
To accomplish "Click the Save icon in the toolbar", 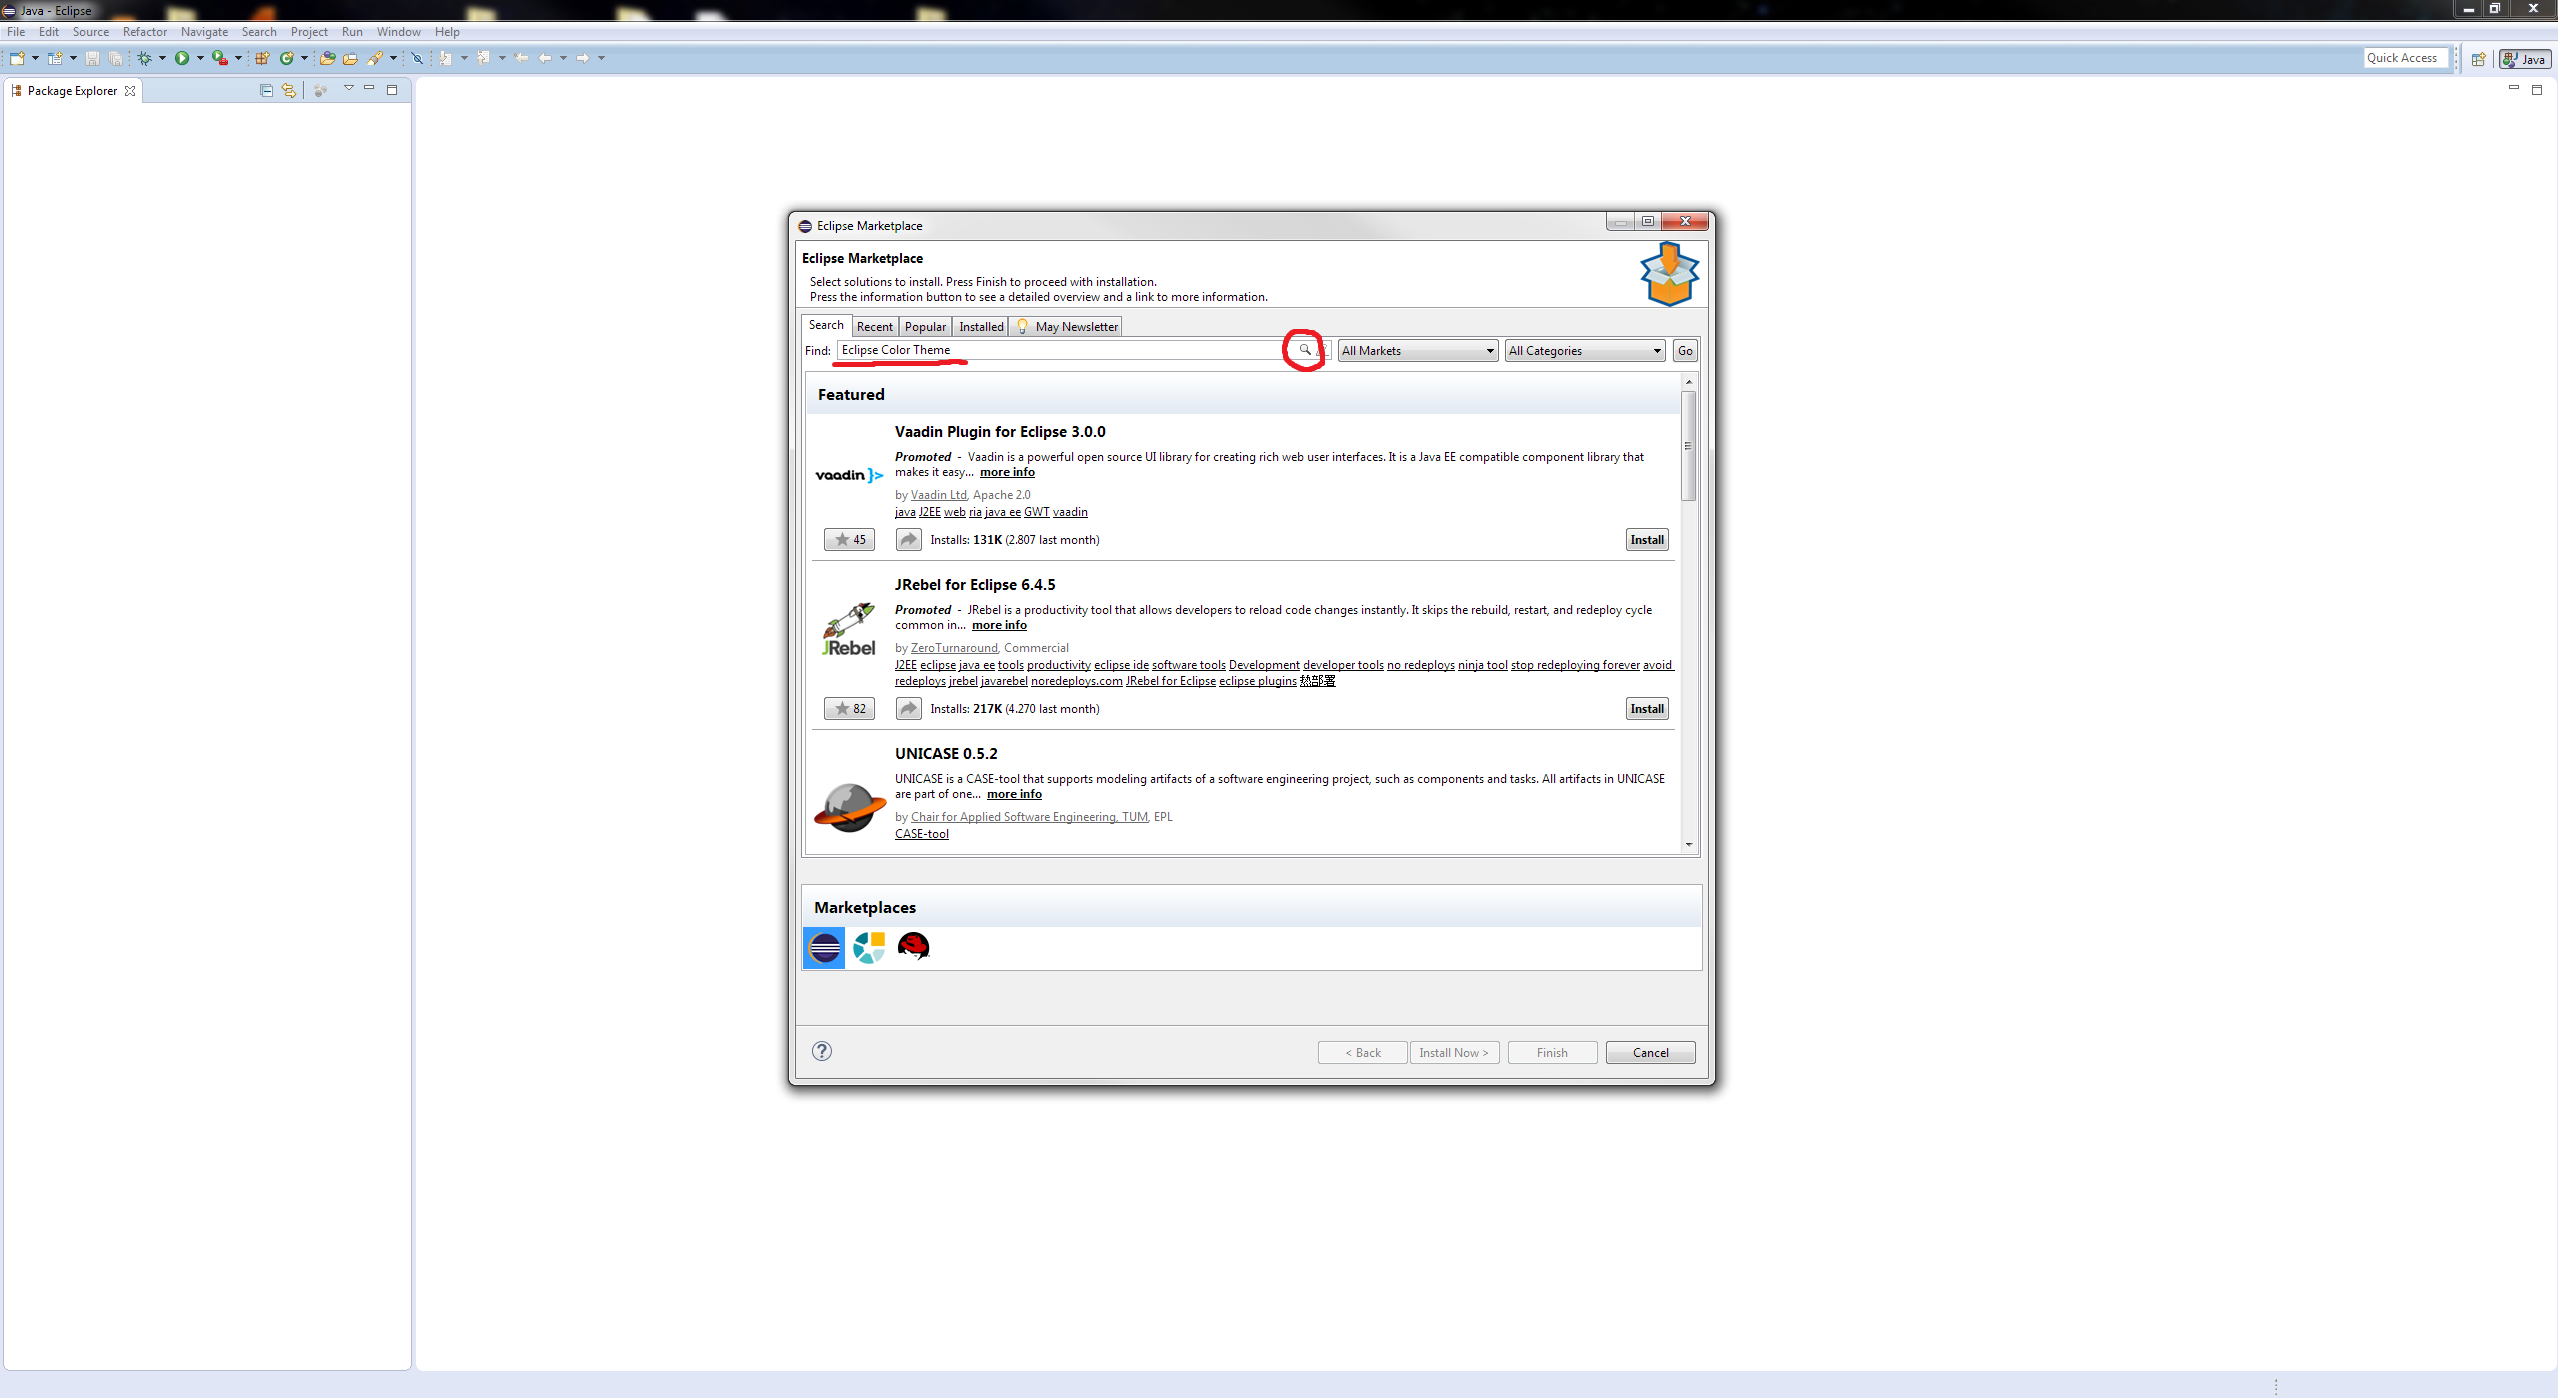I will (92, 57).
